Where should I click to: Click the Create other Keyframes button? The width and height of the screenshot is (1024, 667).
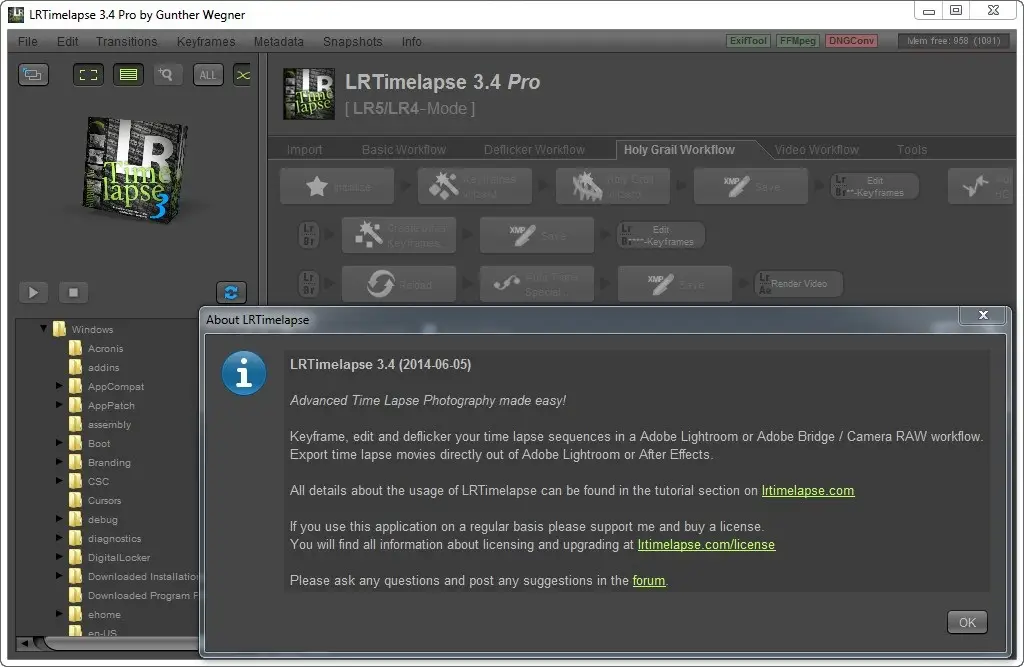(x=399, y=235)
